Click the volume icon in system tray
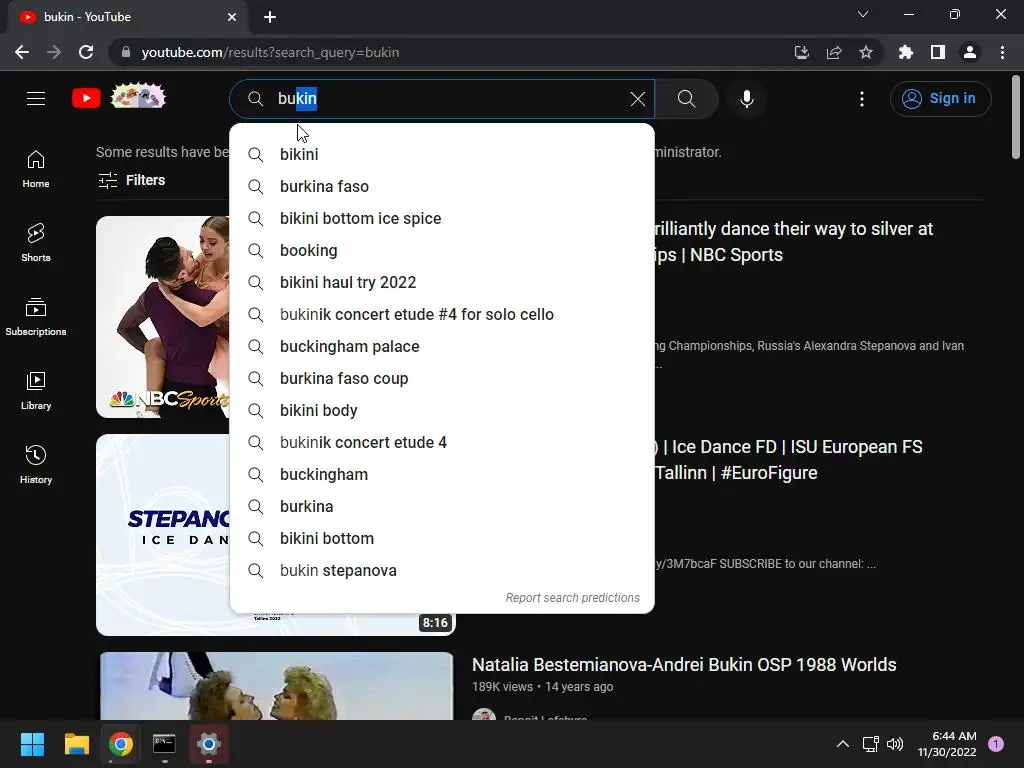This screenshot has width=1024, height=768. 895,744
